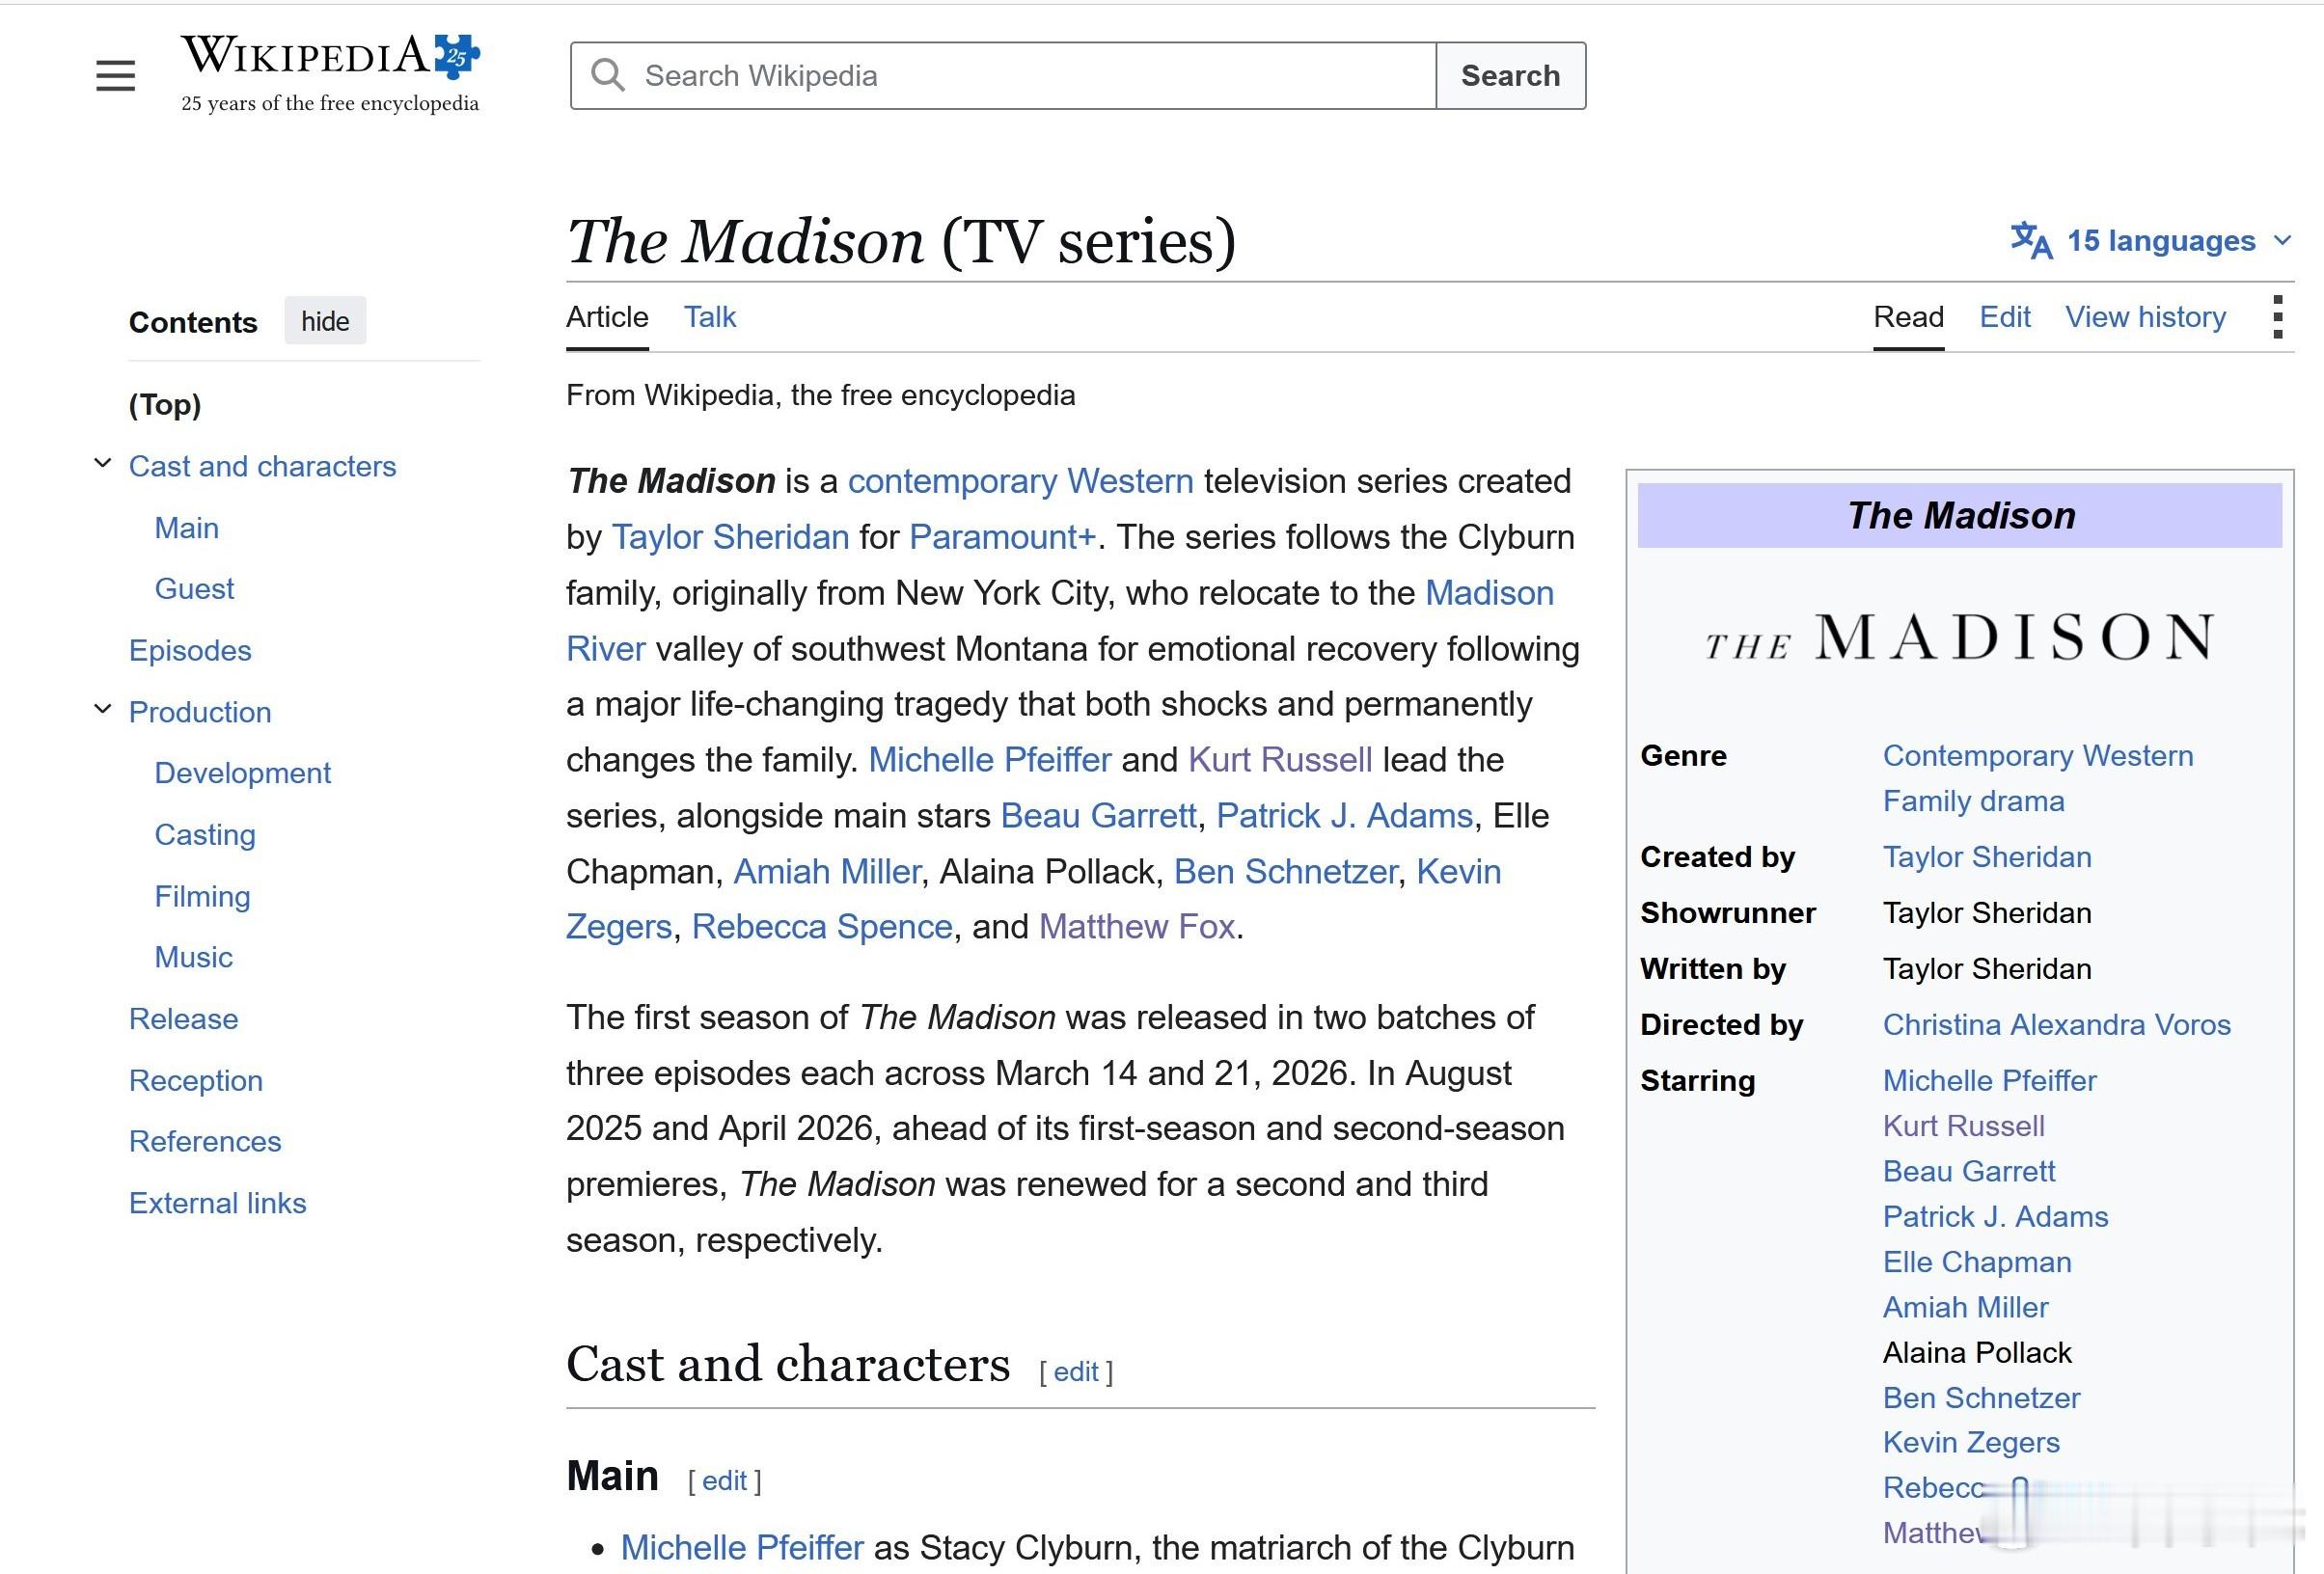
Task: Open Kurt Russell link in intro paragraph
Action: (1280, 760)
